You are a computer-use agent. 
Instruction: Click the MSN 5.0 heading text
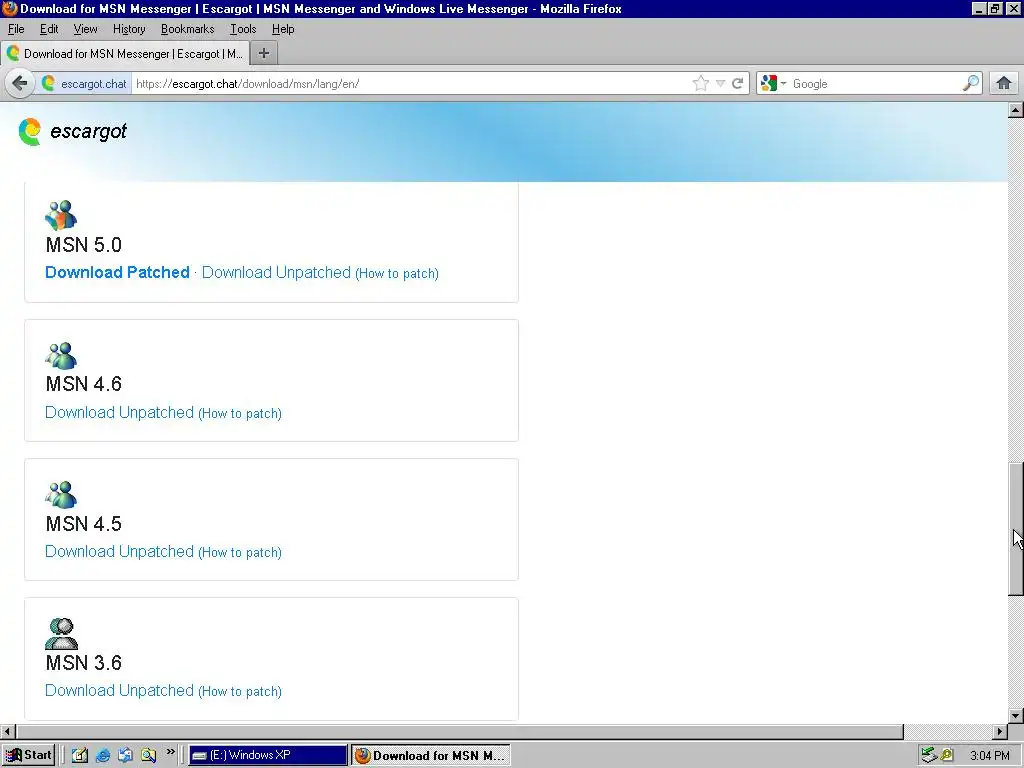tap(84, 245)
